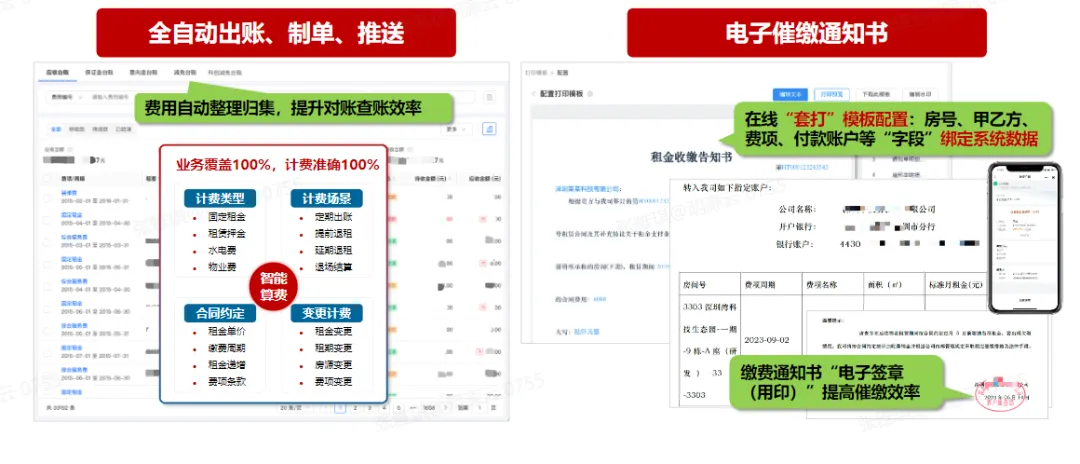Open the 更多 dropdown
The image size is (1080, 464).
coord(457,129)
